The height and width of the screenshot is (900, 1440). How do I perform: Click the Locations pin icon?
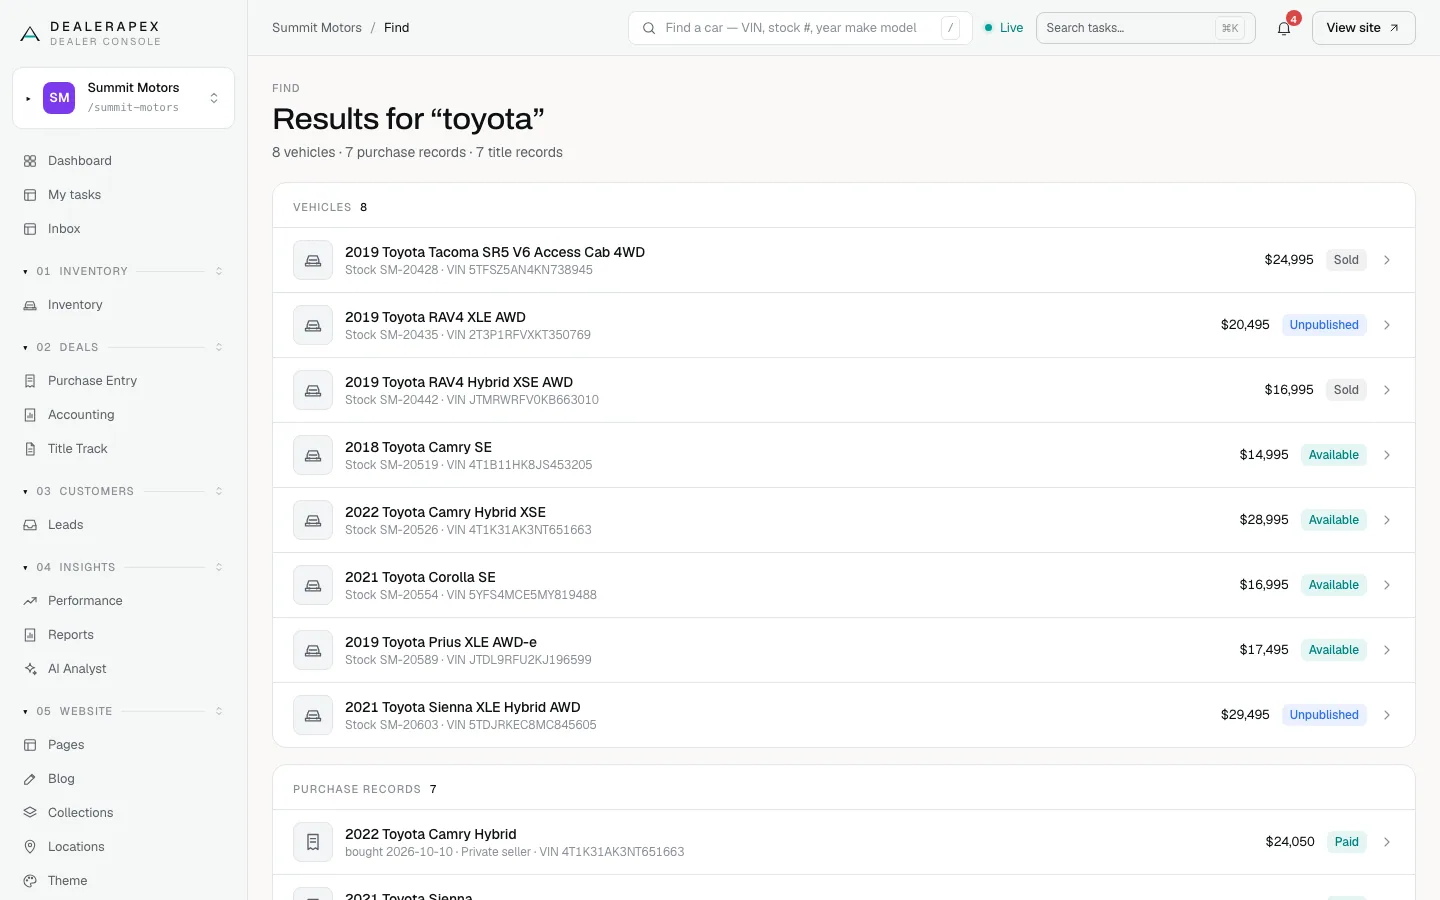click(30, 847)
